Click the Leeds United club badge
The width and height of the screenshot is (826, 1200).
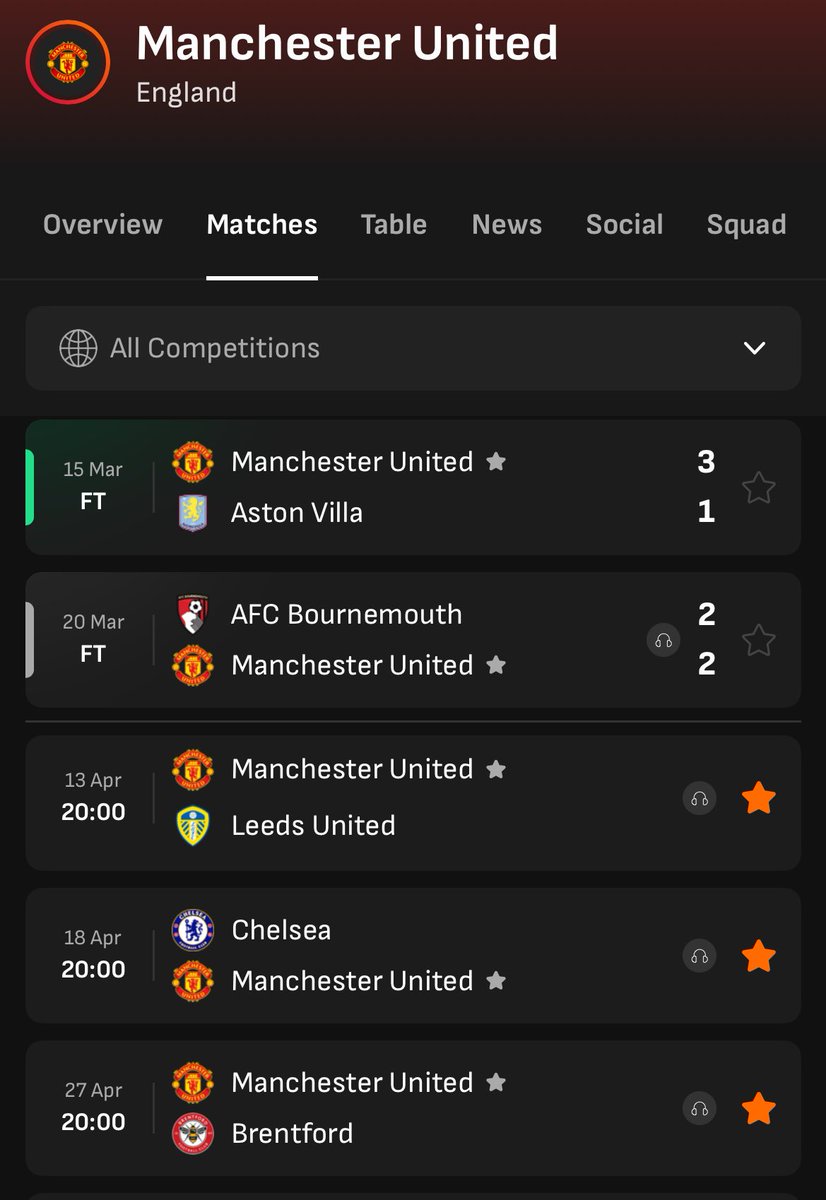(192, 825)
